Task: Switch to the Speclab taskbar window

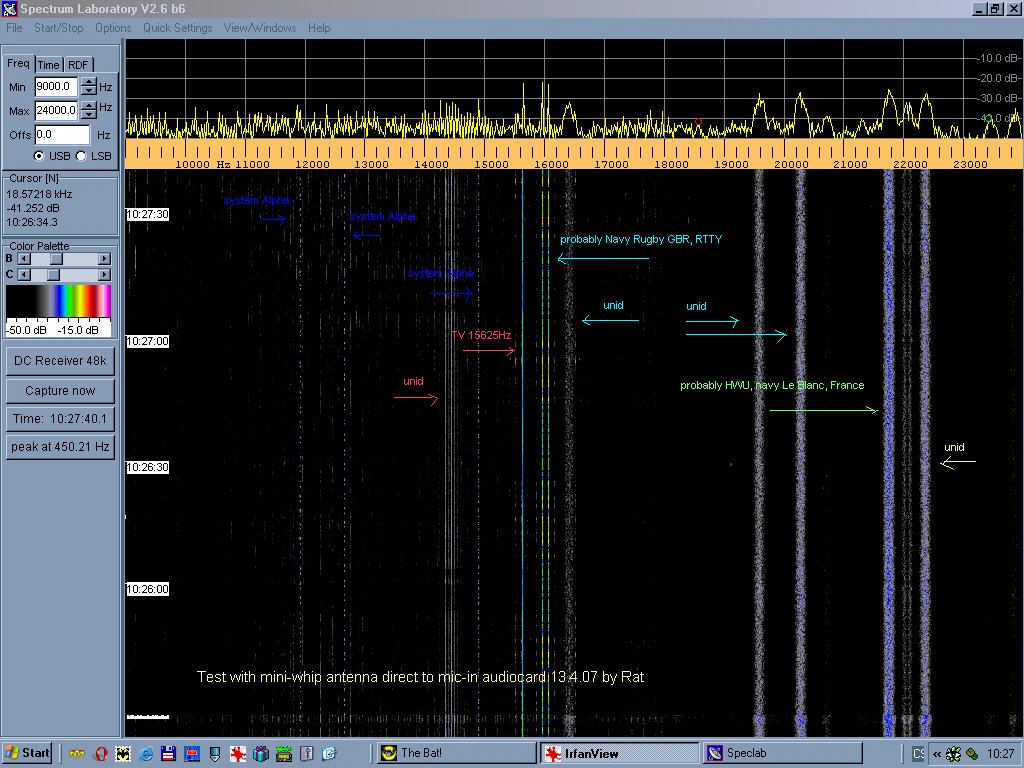Action: 783,754
